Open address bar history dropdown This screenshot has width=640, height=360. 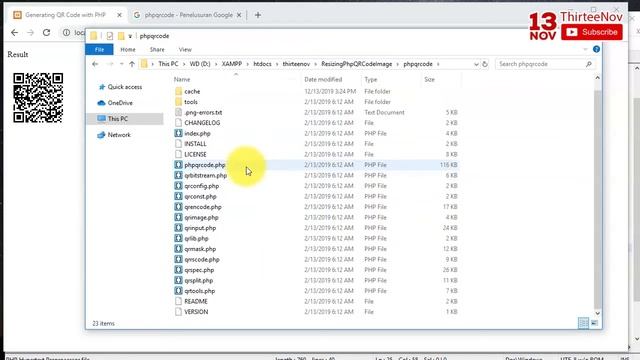pyautogui.click(x=476, y=64)
